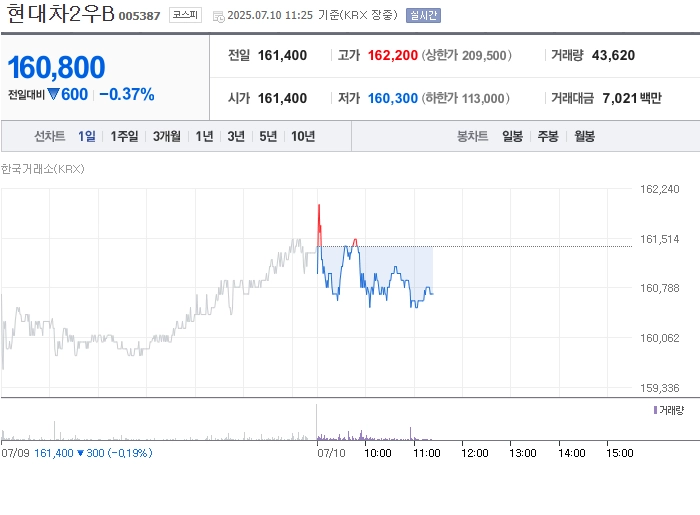Click the change rate −0.37%
Screen dimensions: 700x515
pos(127,94)
